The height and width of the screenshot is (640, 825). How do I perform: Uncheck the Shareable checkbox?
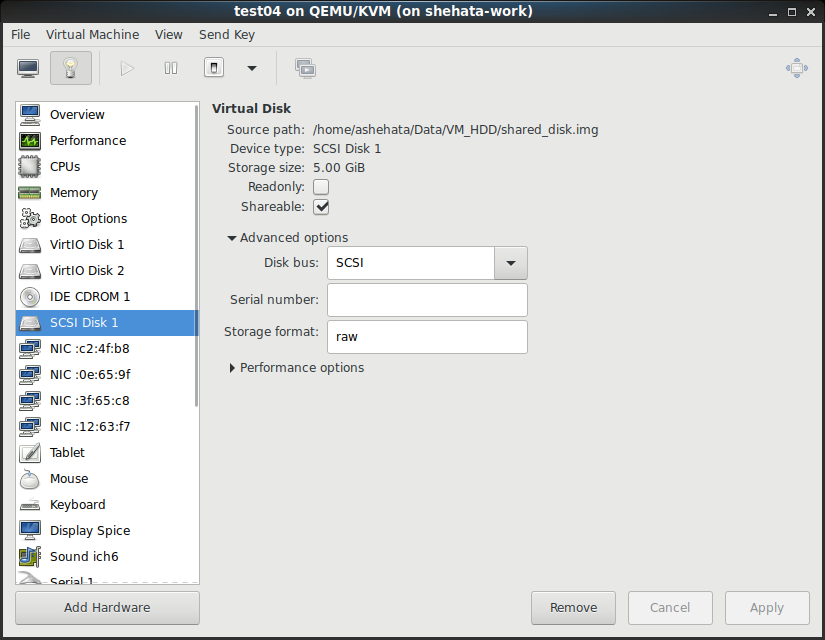tap(321, 207)
